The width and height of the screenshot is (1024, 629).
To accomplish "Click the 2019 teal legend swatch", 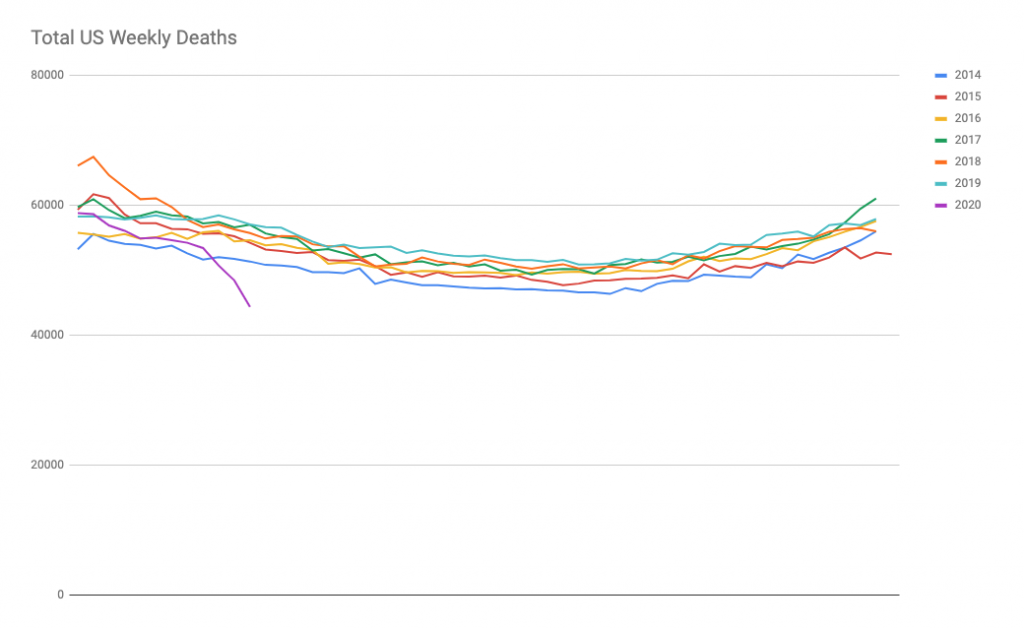I will tap(940, 184).
